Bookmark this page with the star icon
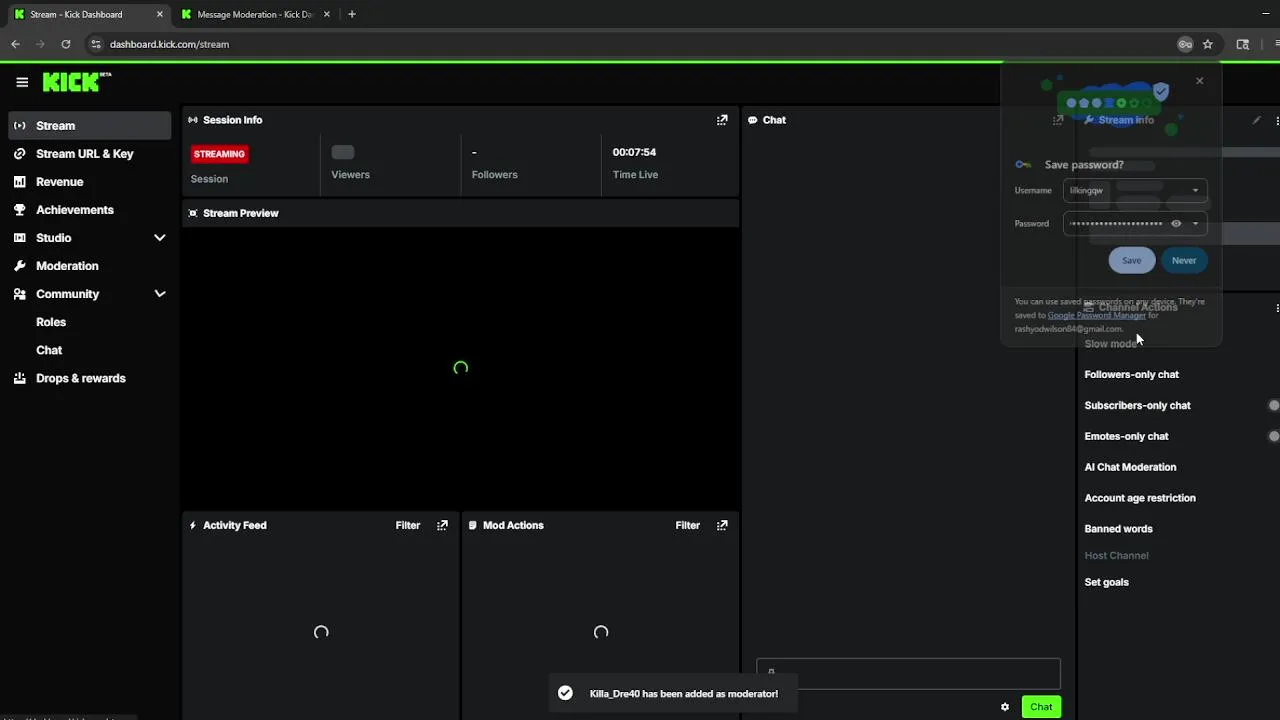The height and width of the screenshot is (720, 1280). tap(1208, 44)
